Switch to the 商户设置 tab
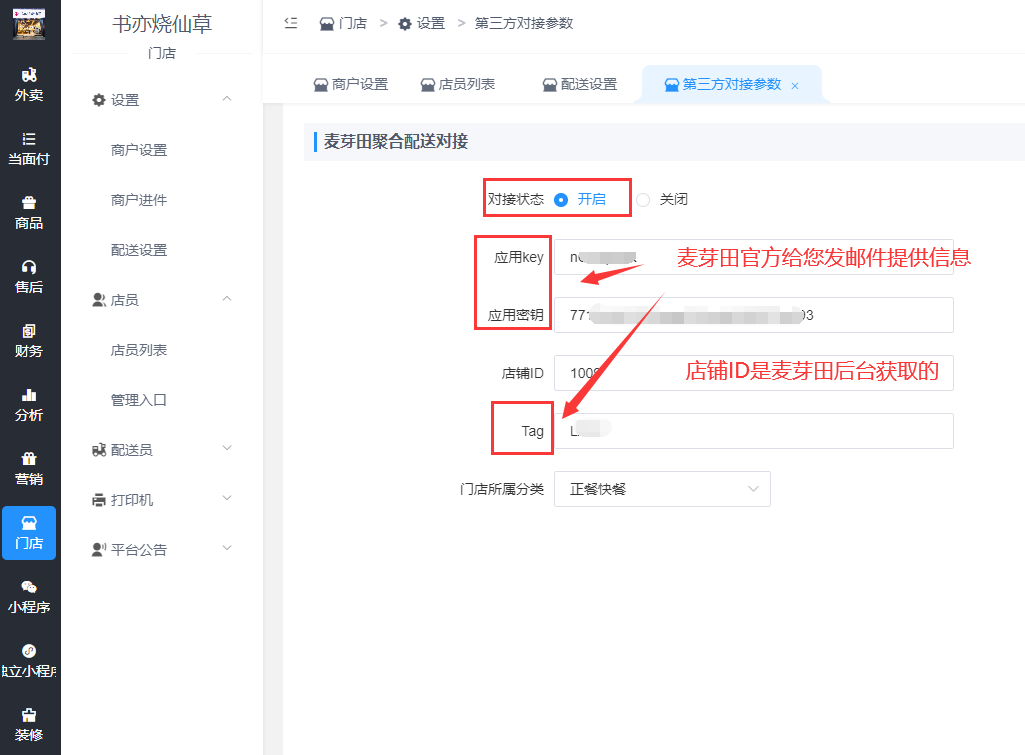This screenshot has width=1025, height=755. coord(351,84)
